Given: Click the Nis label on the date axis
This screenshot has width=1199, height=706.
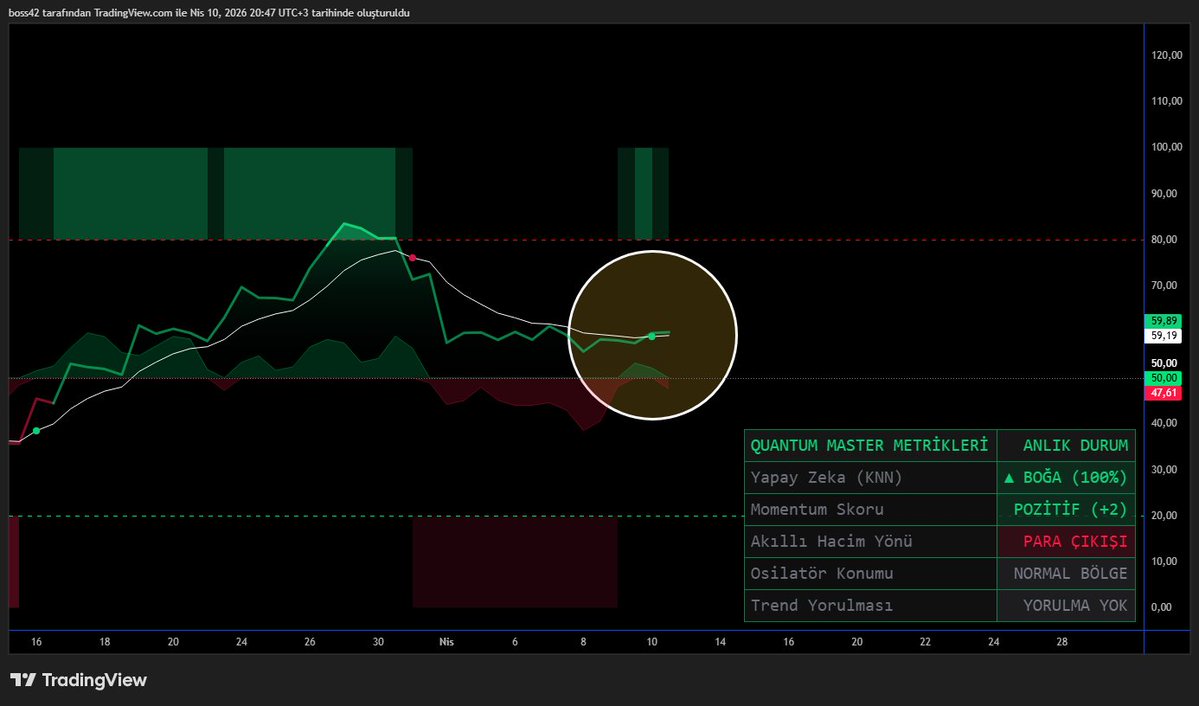Looking at the screenshot, I should (x=446, y=642).
